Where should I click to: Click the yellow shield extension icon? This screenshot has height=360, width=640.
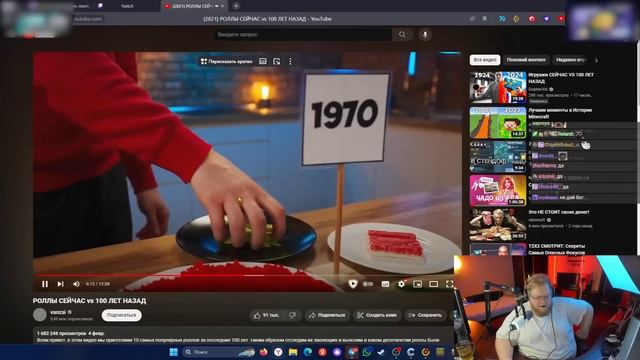point(516,19)
